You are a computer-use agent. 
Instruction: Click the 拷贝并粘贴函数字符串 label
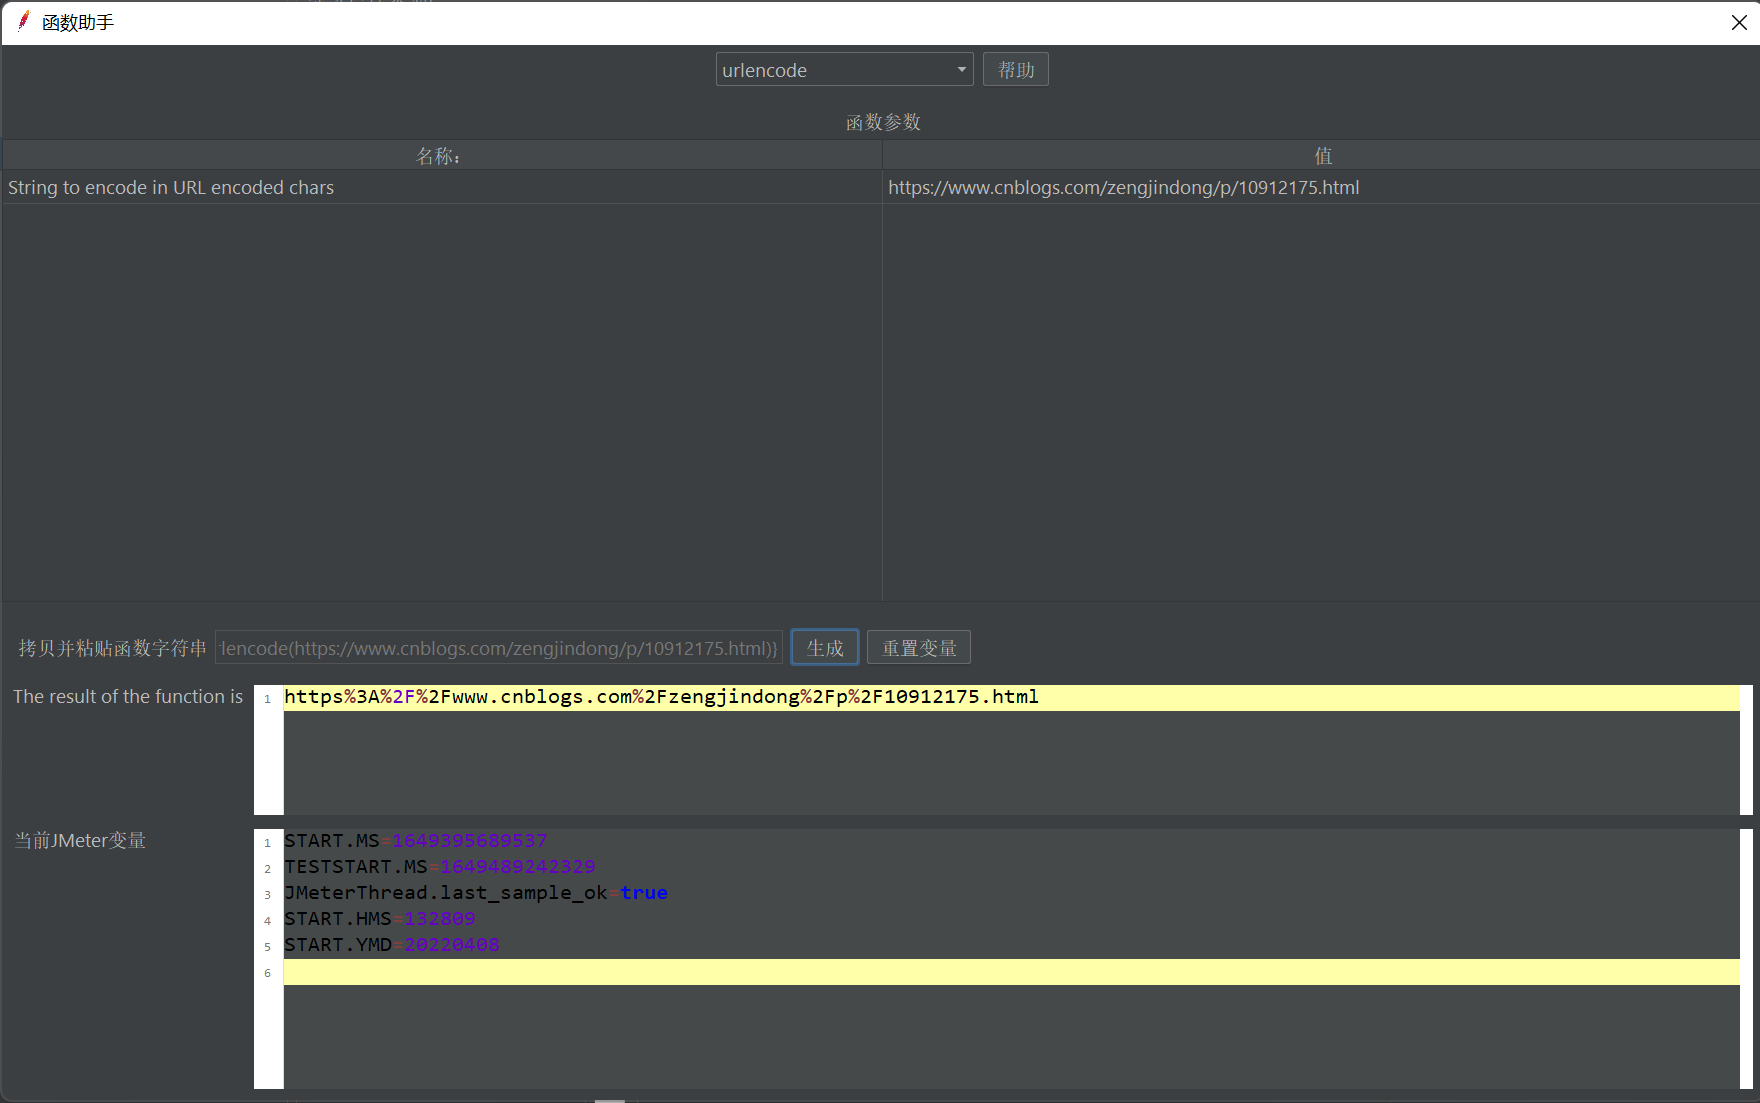click(x=112, y=648)
